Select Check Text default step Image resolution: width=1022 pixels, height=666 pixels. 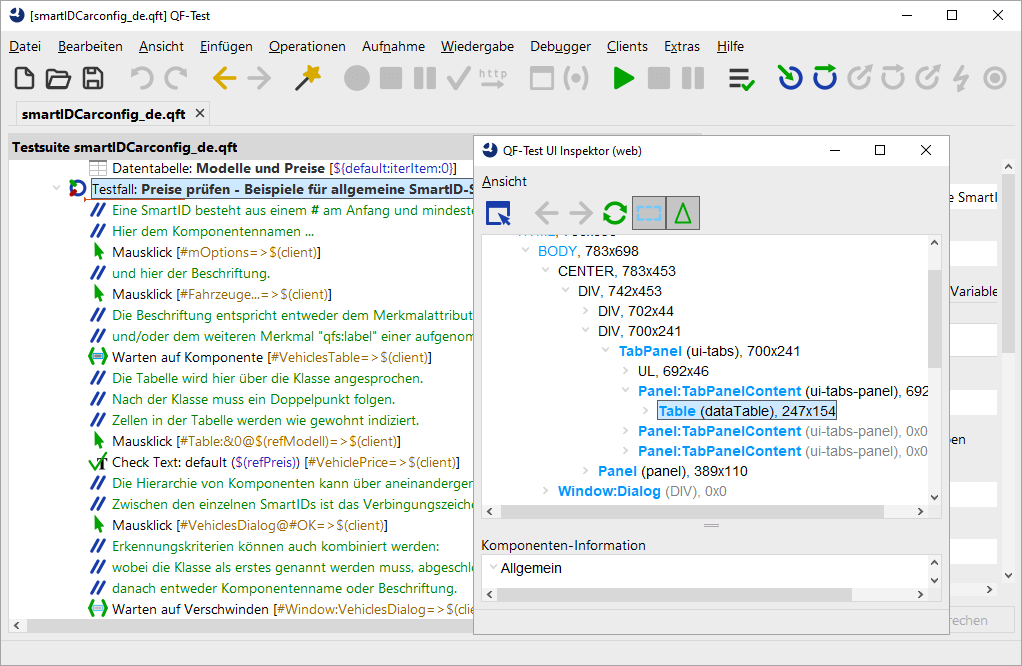(285, 462)
